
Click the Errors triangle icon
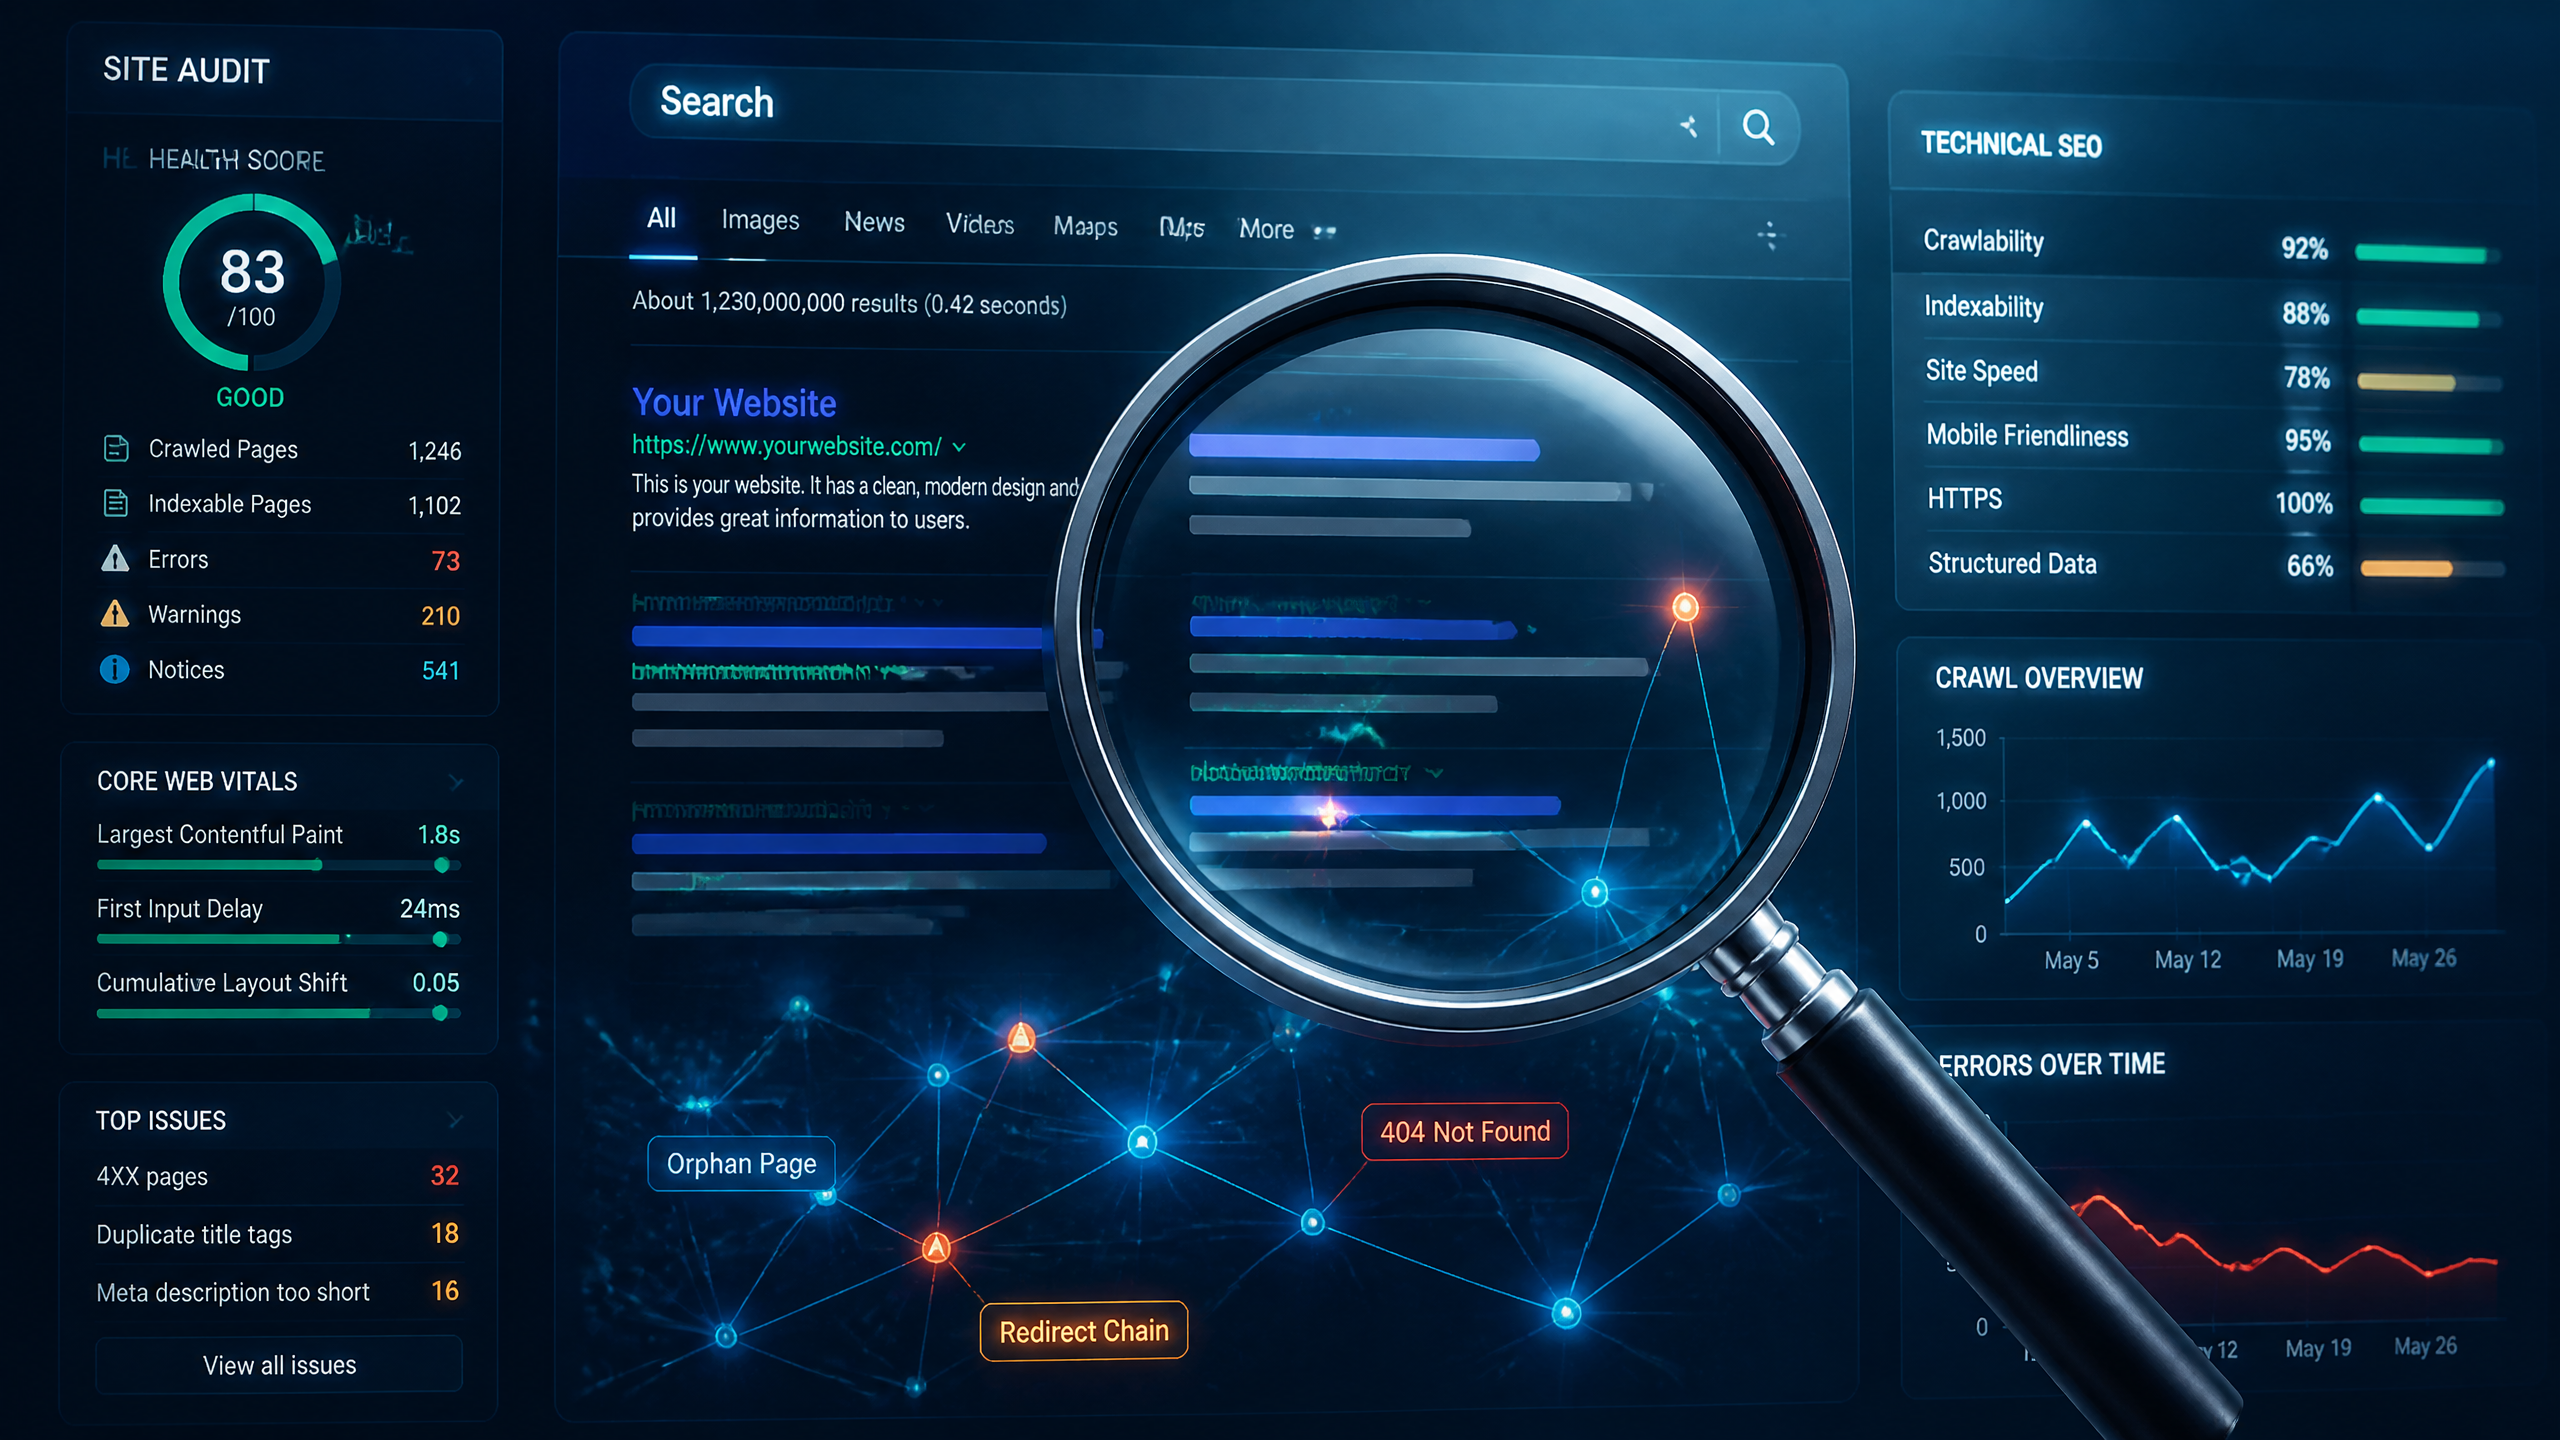(x=115, y=558)
